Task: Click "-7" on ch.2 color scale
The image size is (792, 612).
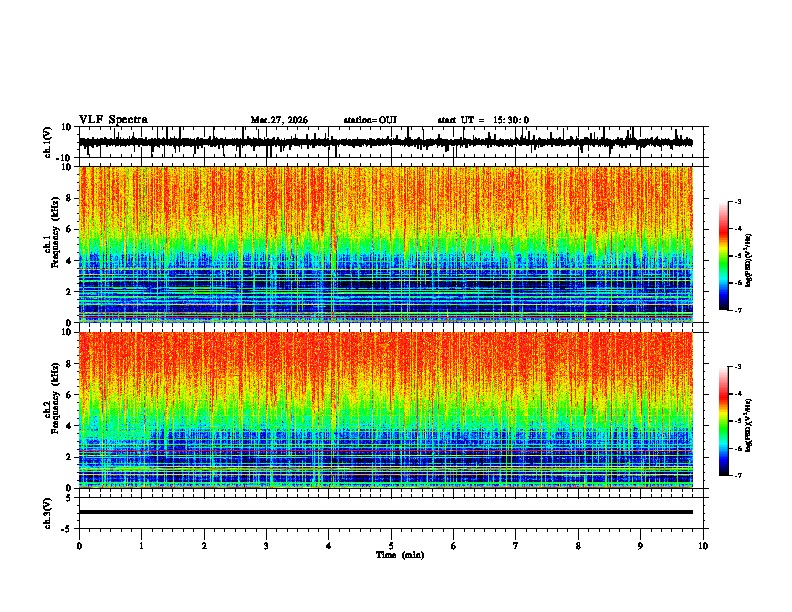Action: click(738, 475)
